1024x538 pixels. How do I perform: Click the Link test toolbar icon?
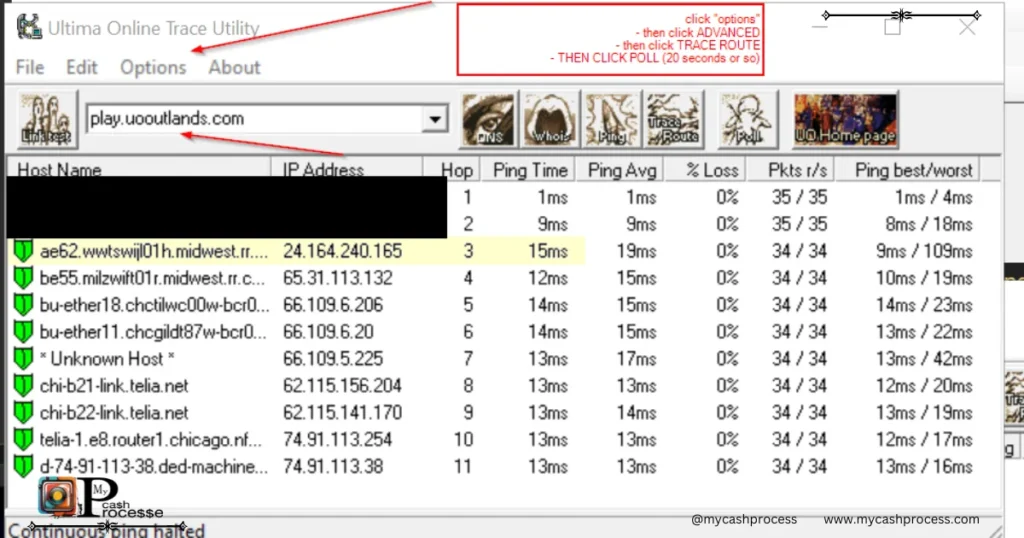point(46,119)
